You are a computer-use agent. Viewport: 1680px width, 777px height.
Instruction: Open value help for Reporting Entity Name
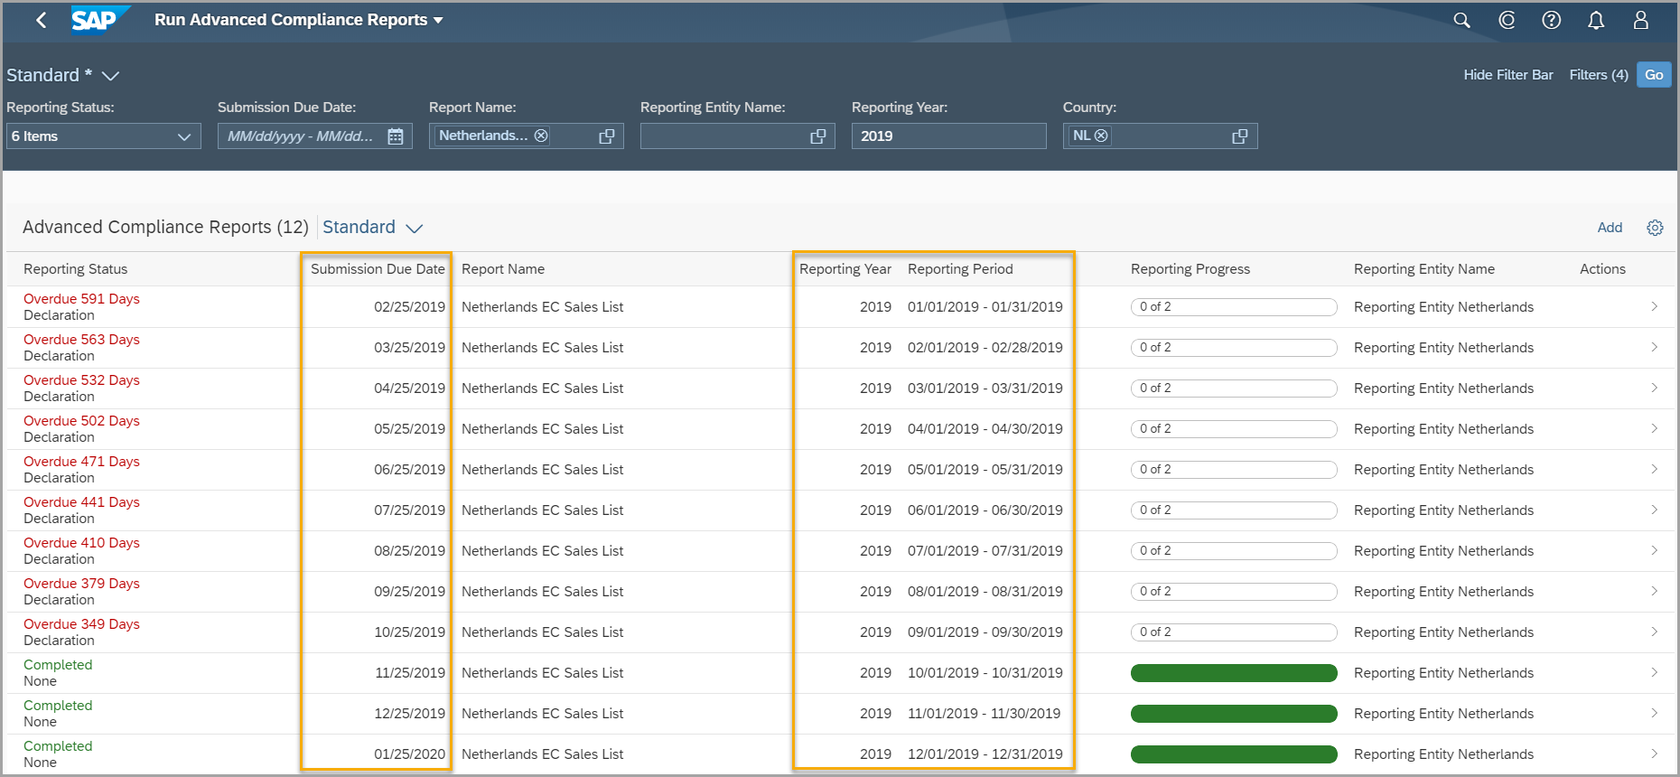(x=818, y=136)
